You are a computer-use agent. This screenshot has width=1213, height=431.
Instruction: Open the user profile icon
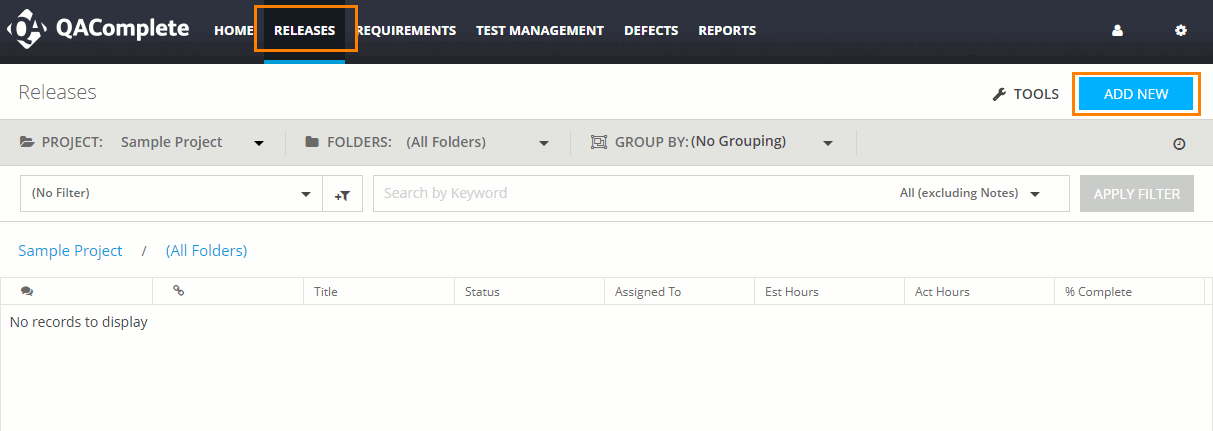coord(1117,31)
